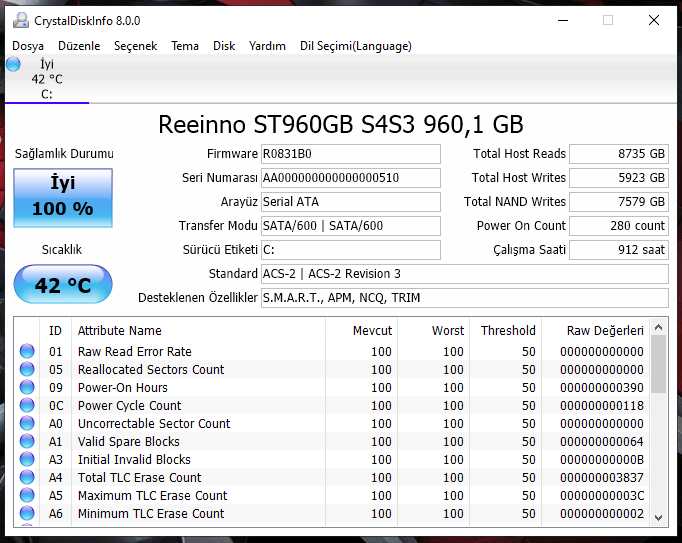Open the Seçenek menu

tap(135, 46)
